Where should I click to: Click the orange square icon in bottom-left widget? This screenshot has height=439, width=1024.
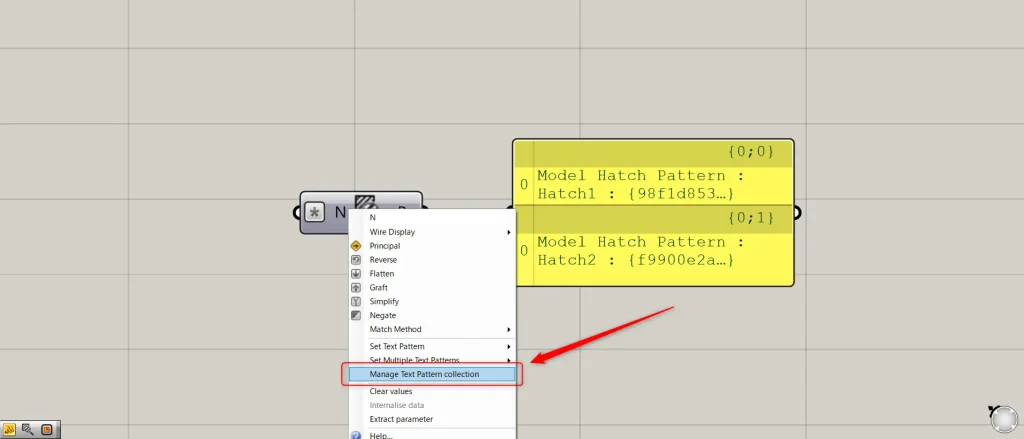(x=46, y=429)
